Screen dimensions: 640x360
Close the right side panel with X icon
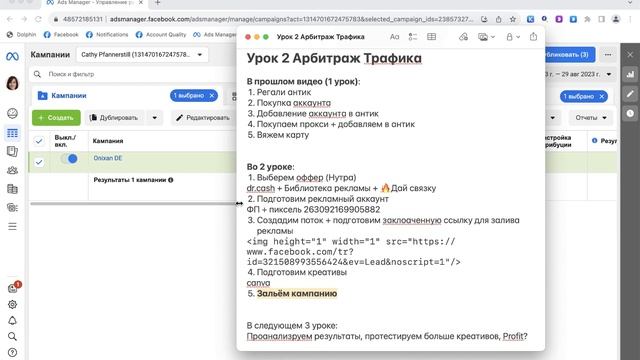630,54
